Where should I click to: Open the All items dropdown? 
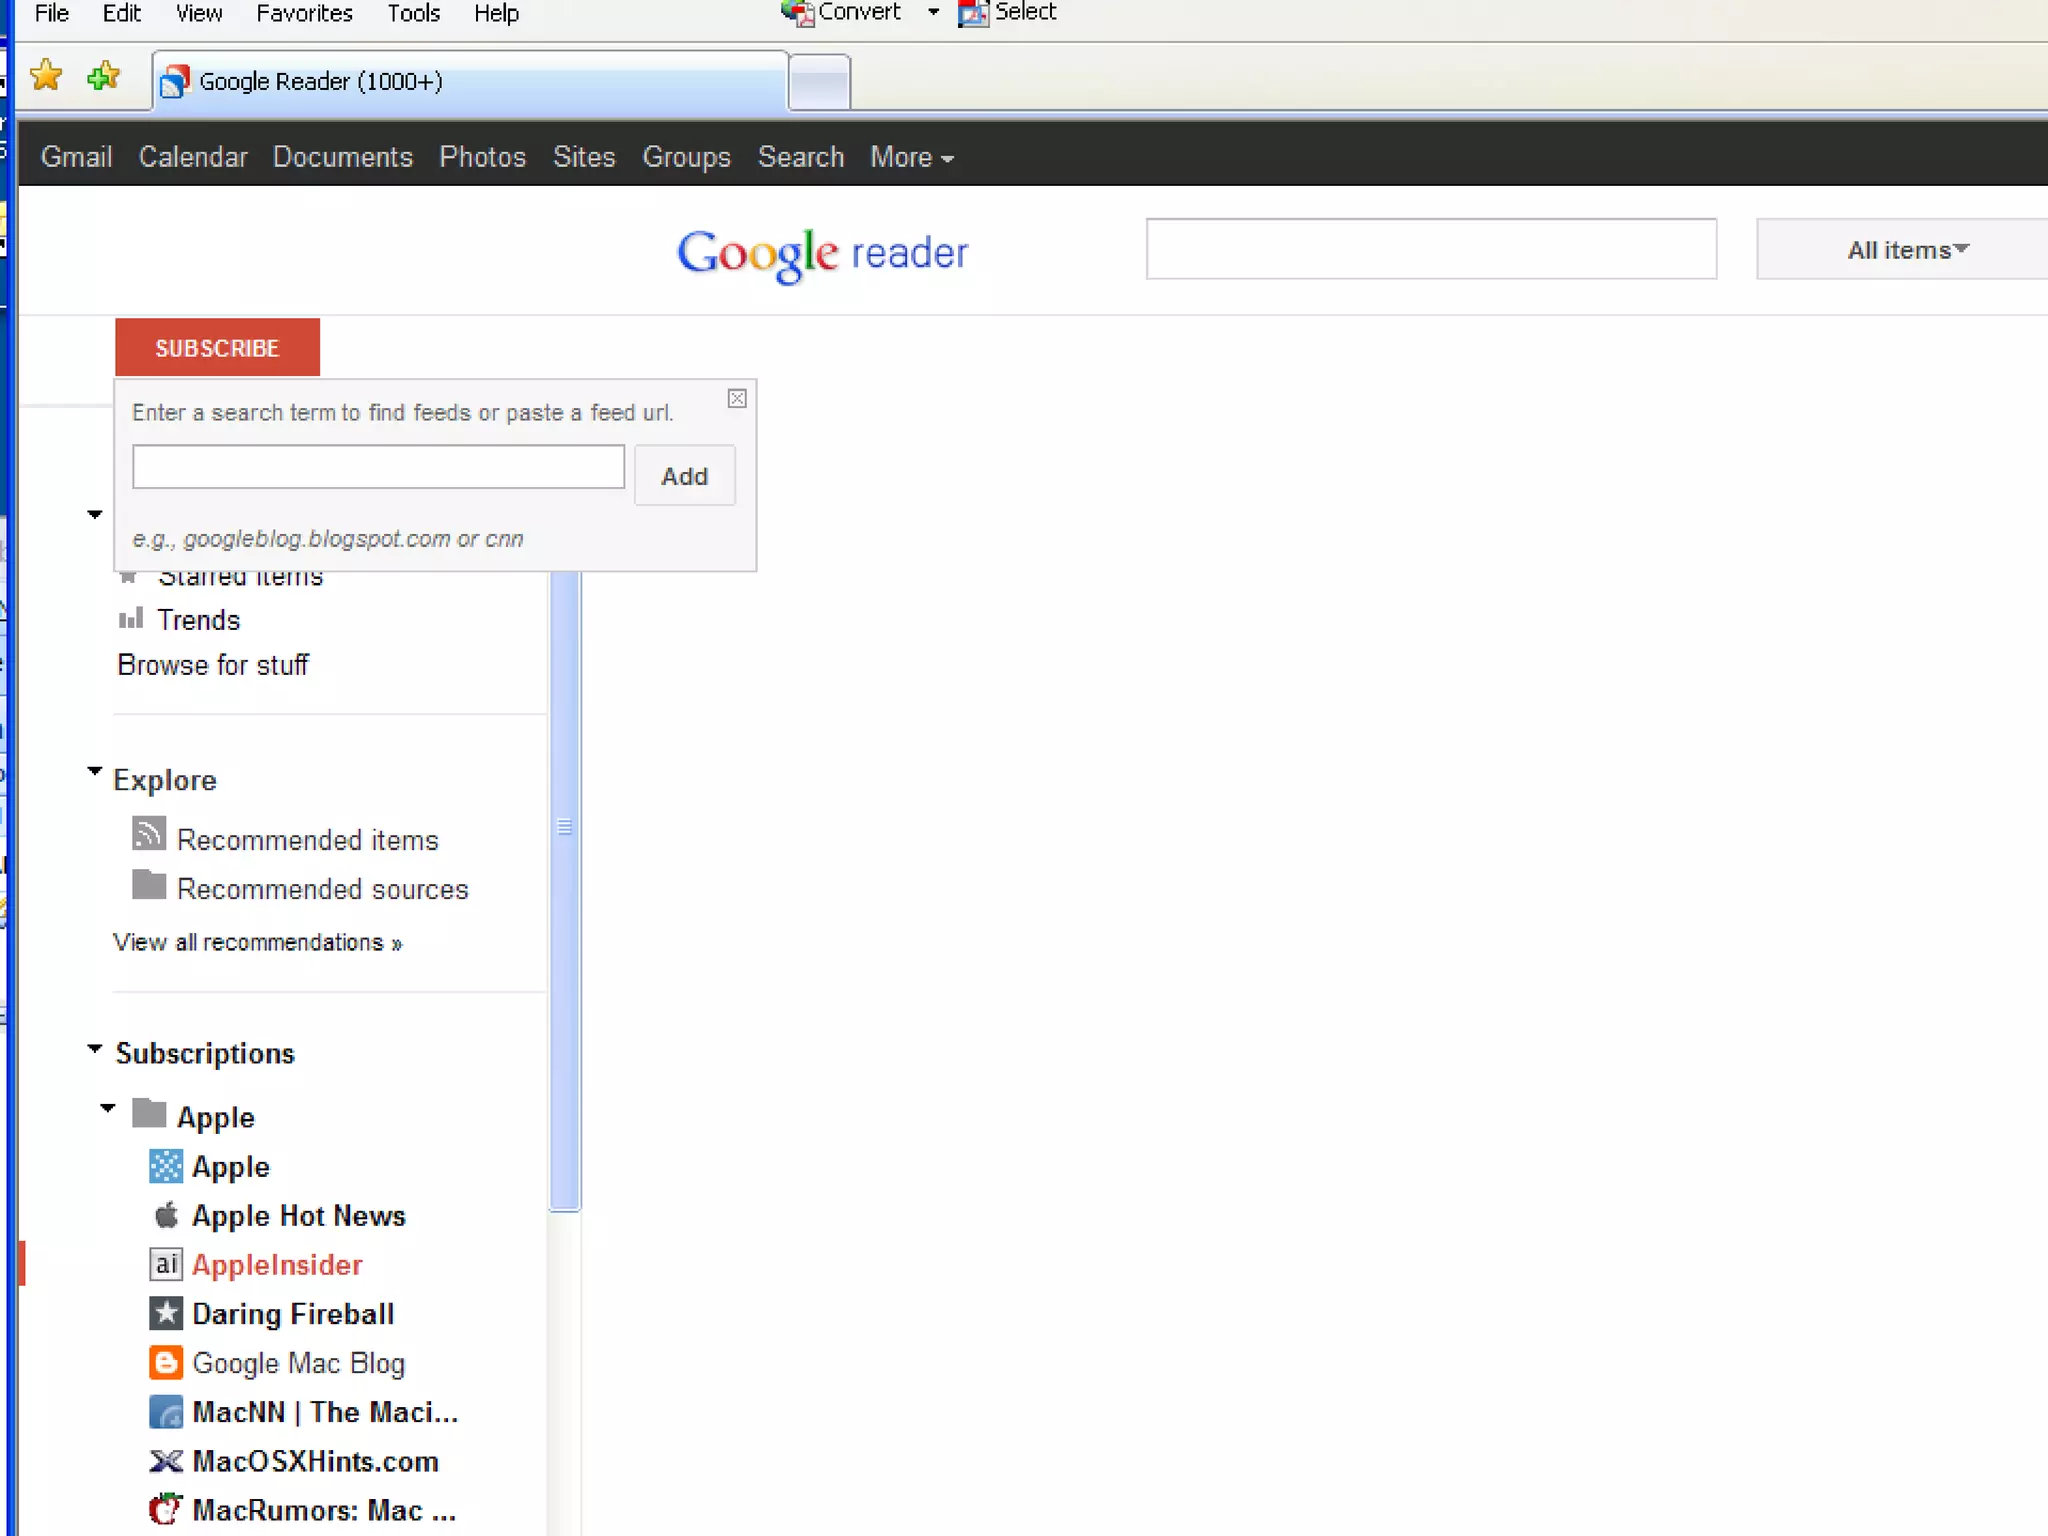(1907, 250)
